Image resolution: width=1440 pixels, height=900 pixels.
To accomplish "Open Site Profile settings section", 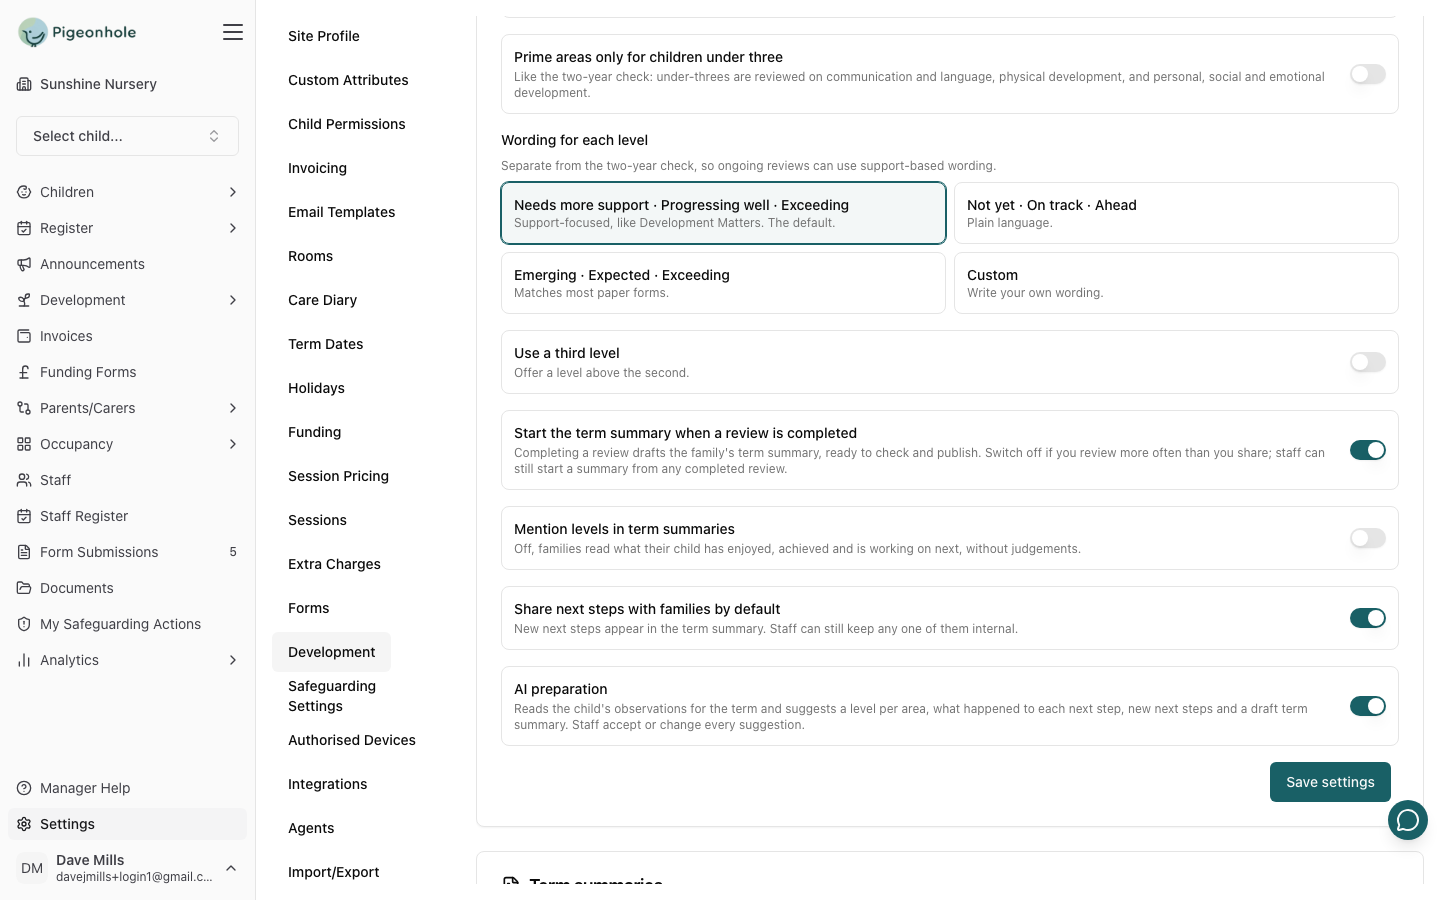I will click(324, 36).
